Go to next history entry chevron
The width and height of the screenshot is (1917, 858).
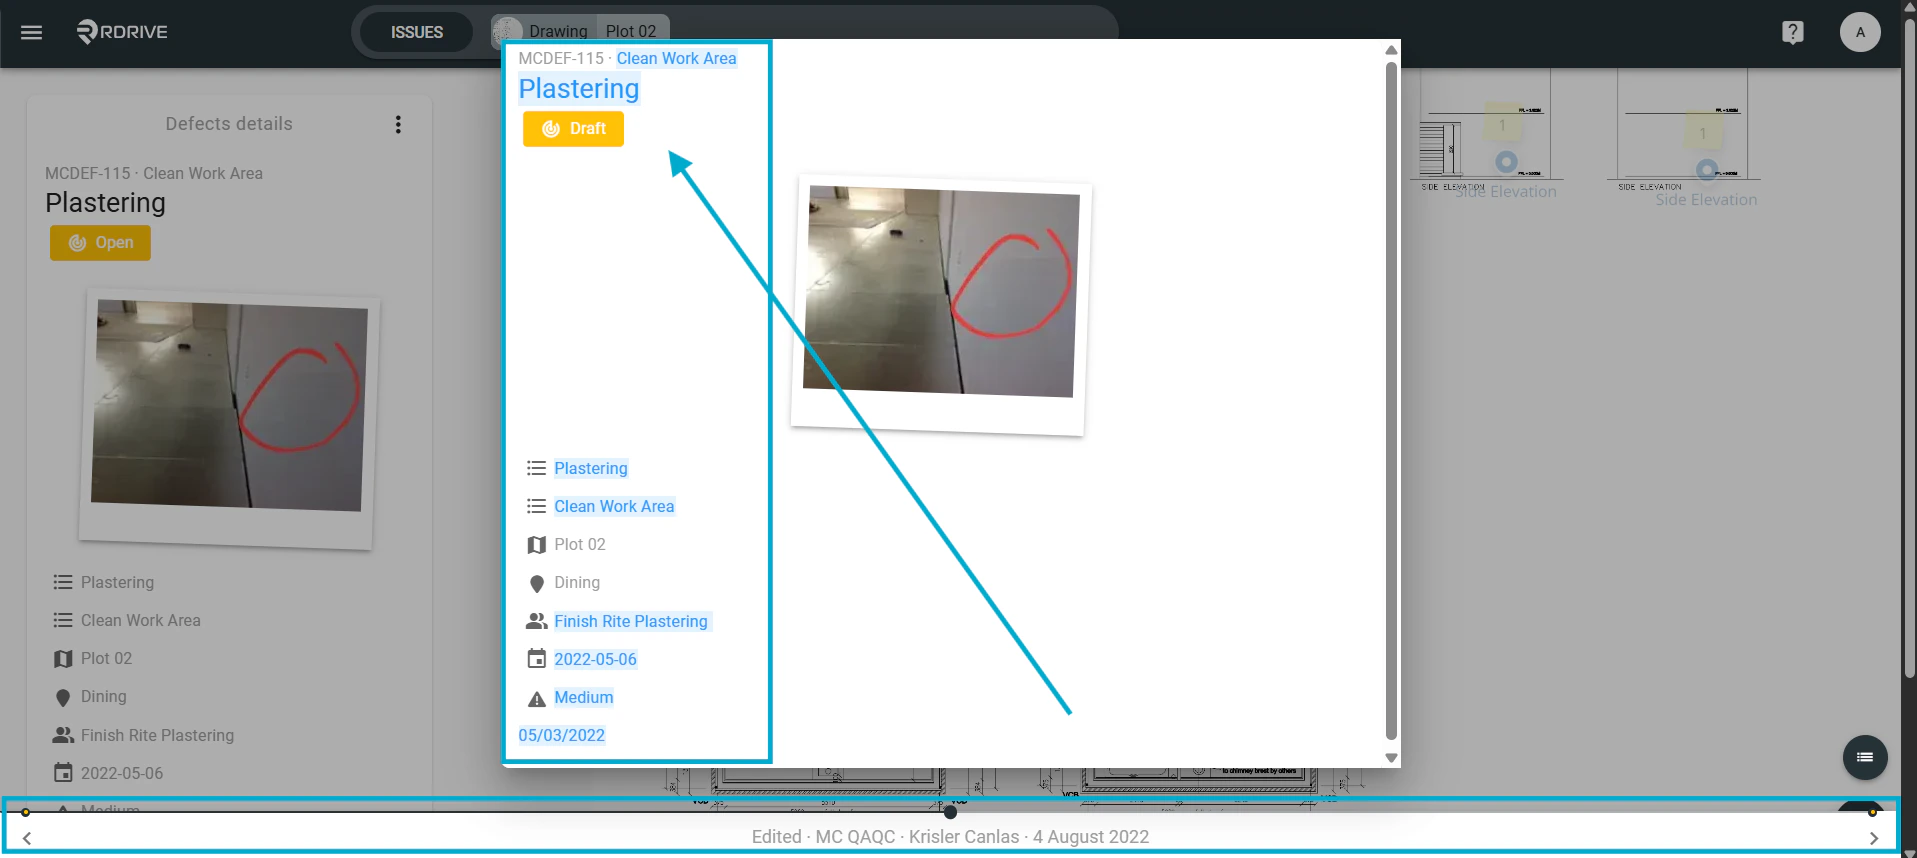tap(1874, 838)
